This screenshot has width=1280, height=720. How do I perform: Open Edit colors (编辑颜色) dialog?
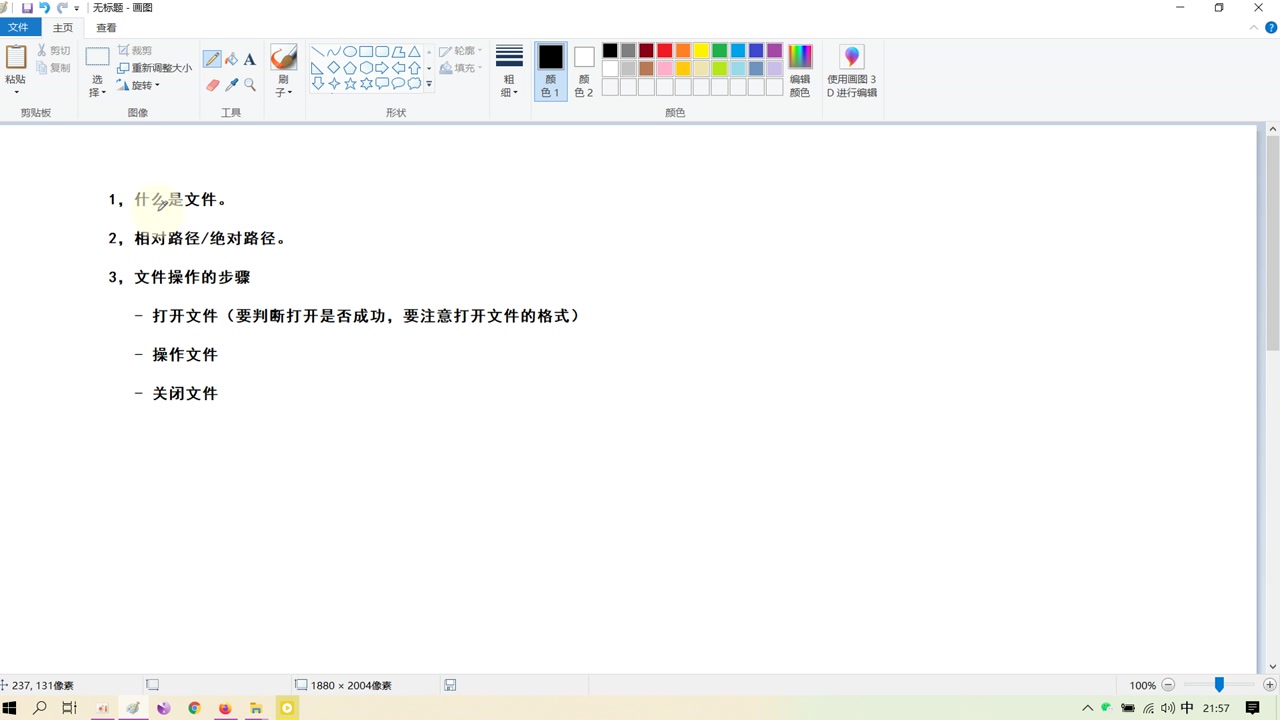click(x=800, y=70)
